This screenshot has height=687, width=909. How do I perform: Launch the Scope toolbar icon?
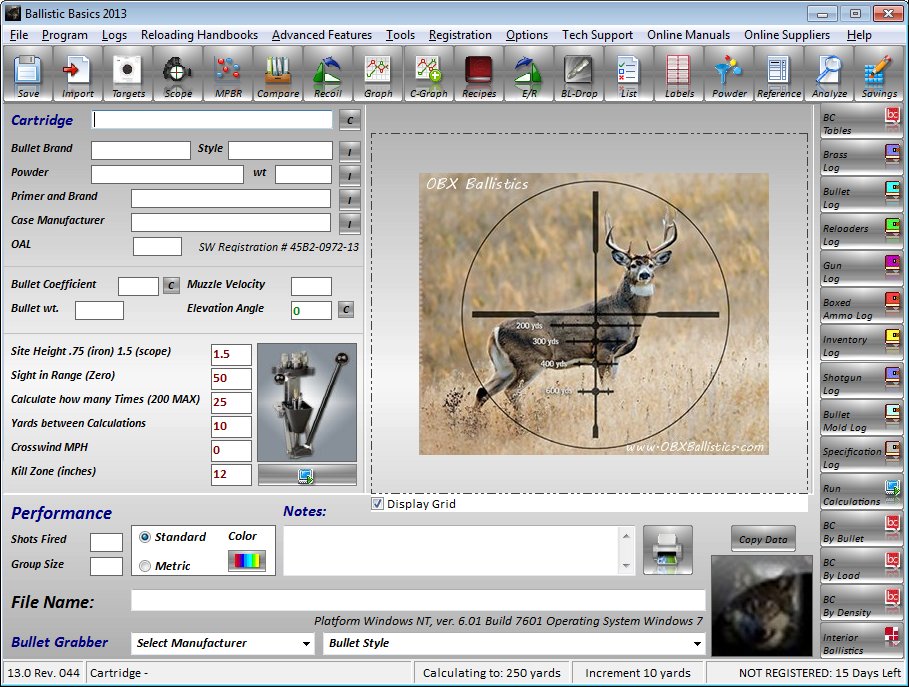click(178, 76)
